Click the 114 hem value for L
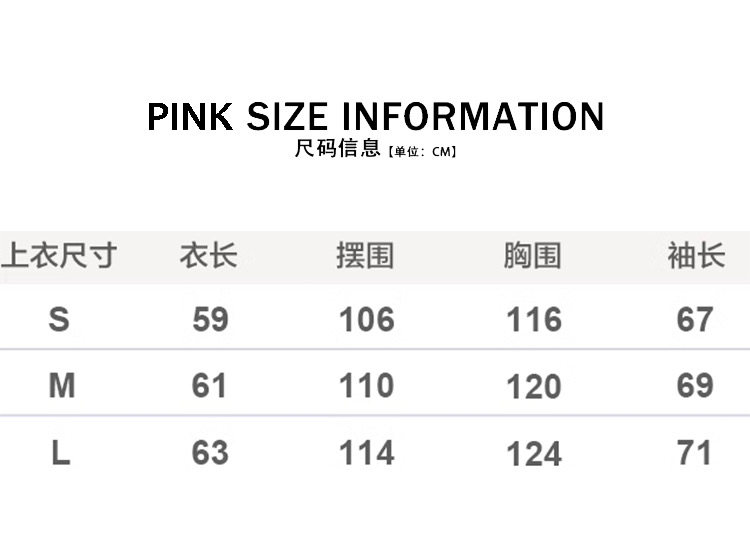 pos(366,453)
